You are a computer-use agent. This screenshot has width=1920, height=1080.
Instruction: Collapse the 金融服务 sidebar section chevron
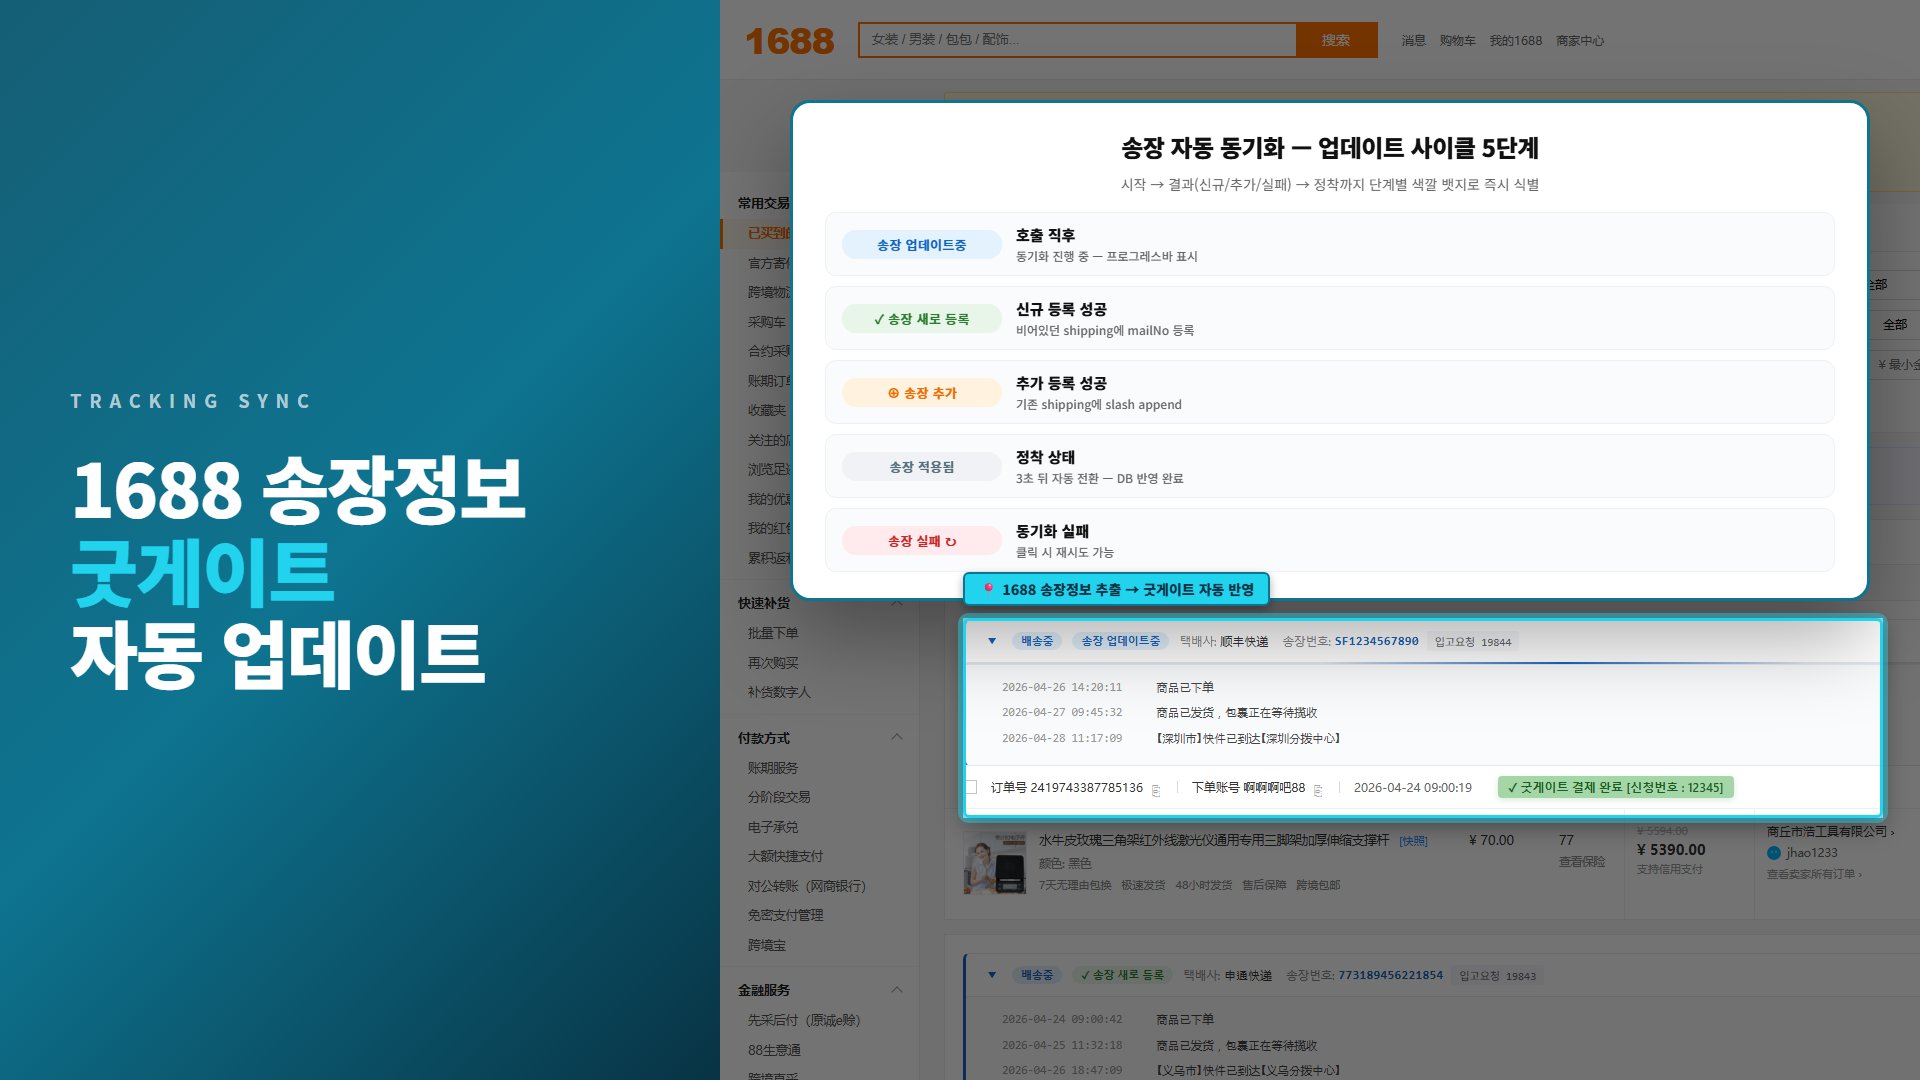pyautogui.click(x=897, y=990)
